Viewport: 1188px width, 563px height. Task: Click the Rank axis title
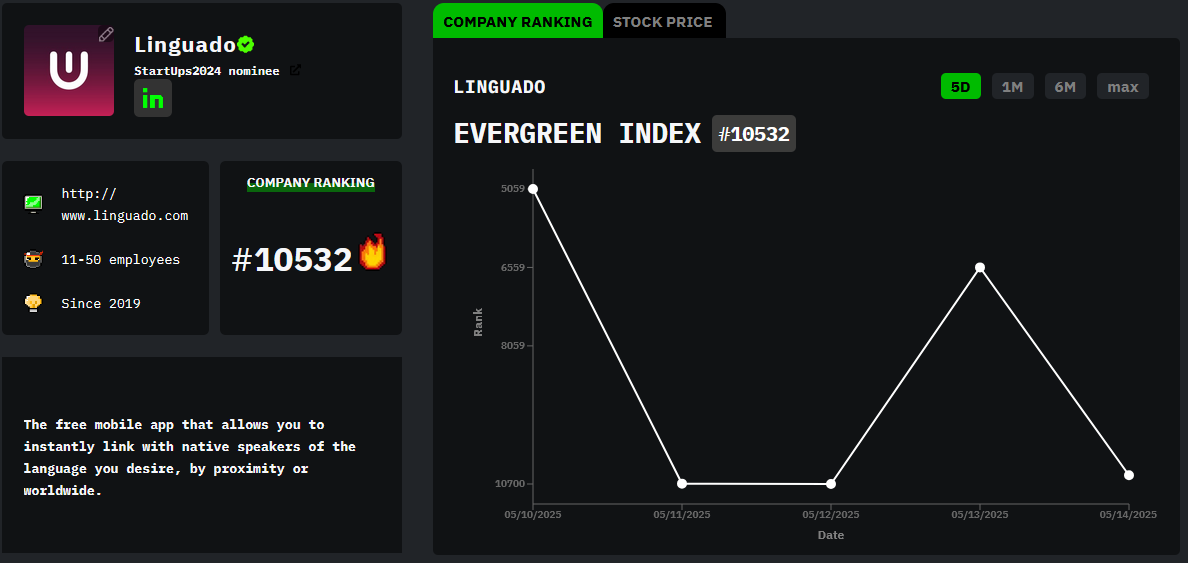tap(478, 322)
